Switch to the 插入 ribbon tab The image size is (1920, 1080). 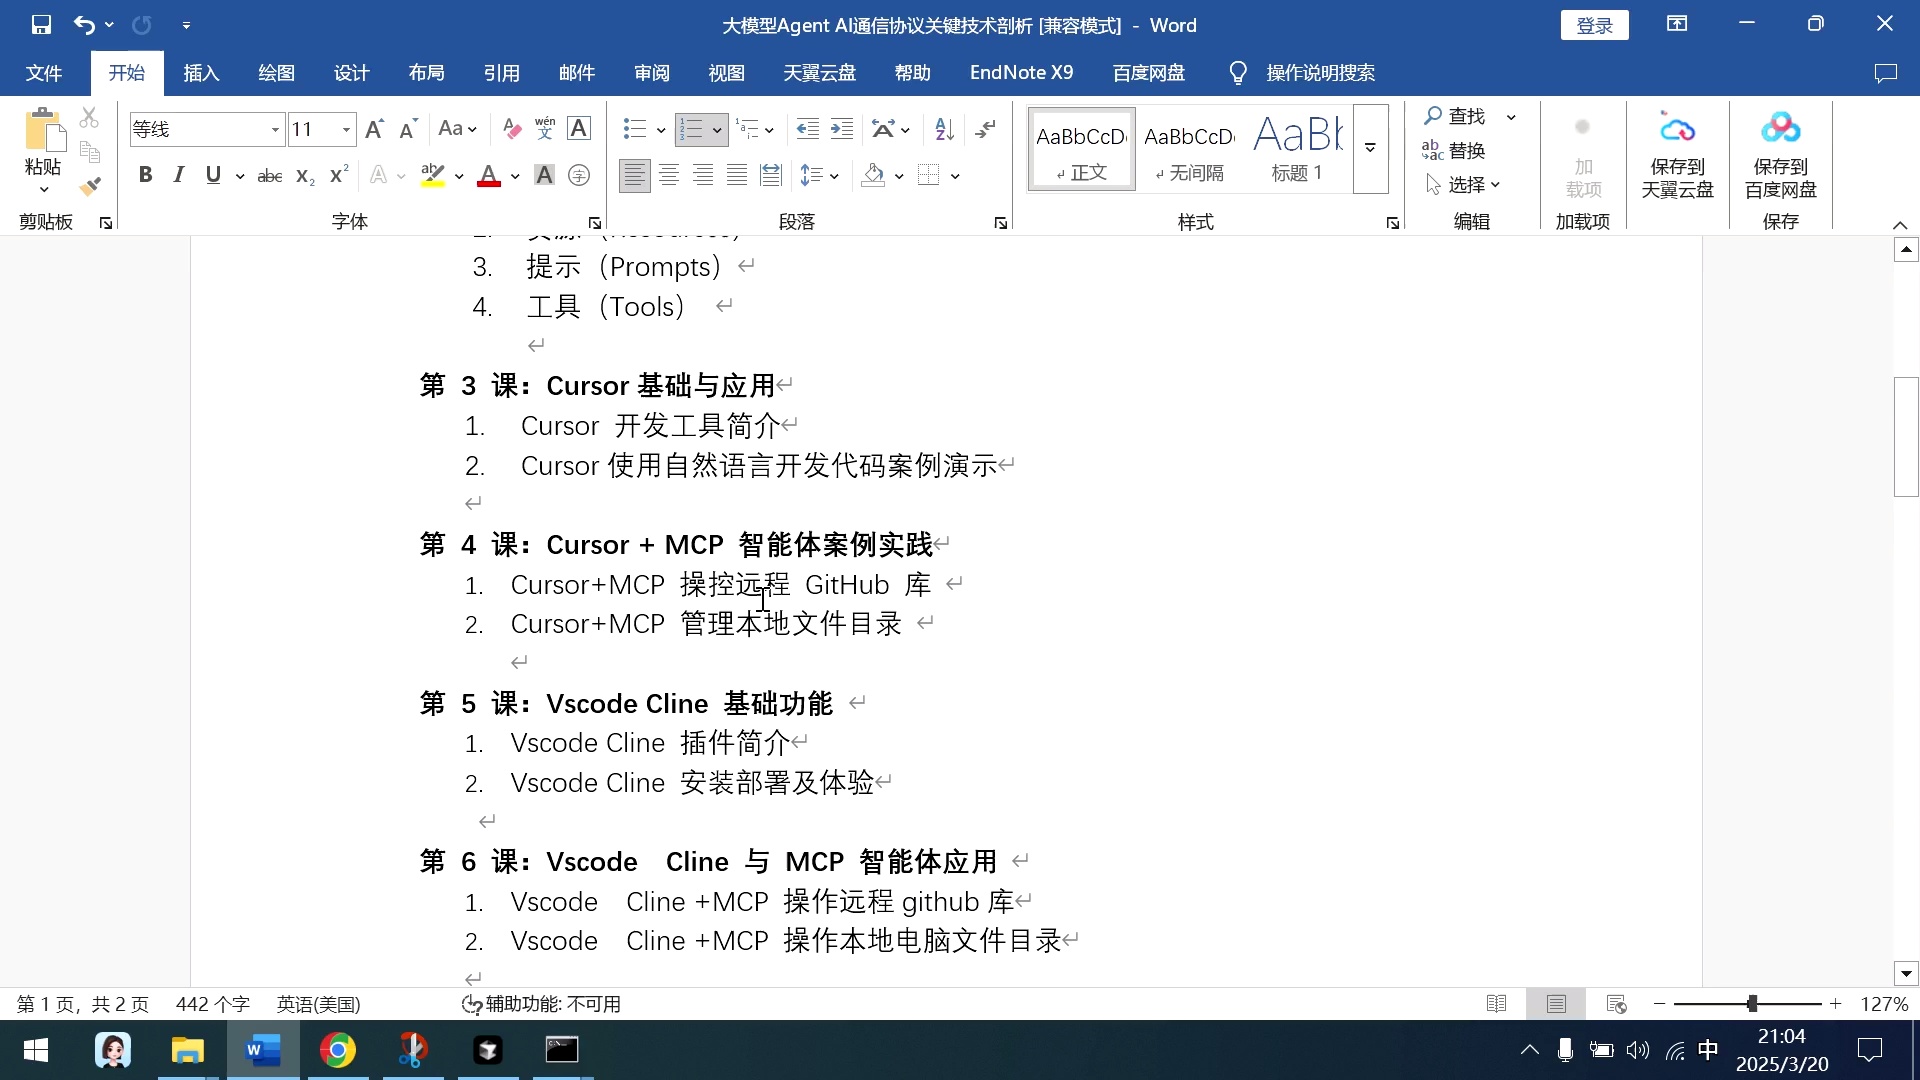(x=200, y=72)
